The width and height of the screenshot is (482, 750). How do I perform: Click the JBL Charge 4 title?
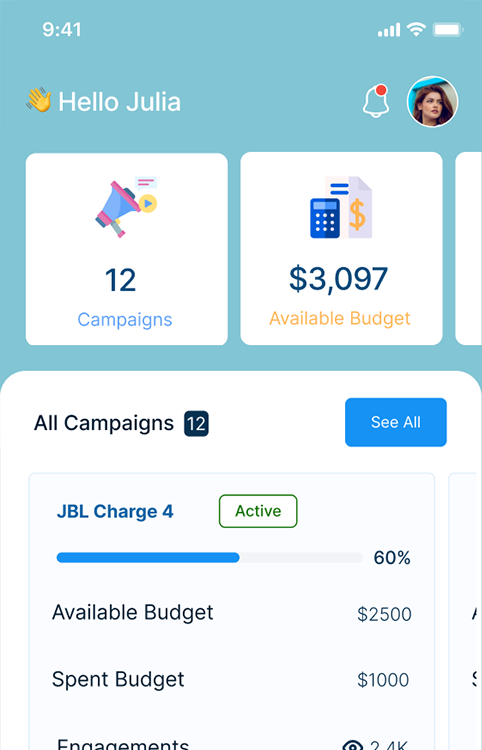(115, 512)
